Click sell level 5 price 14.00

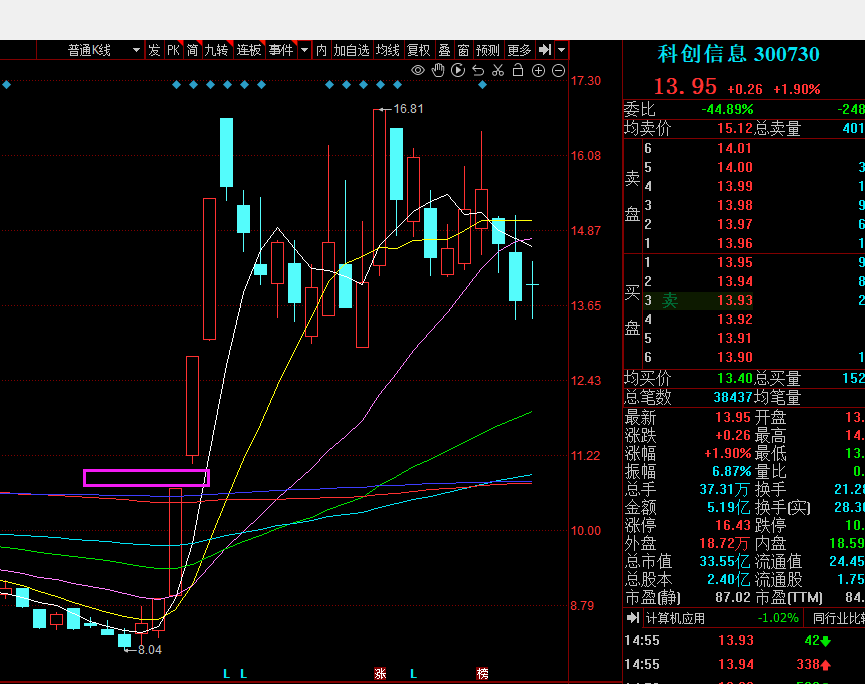click(734, 167)
